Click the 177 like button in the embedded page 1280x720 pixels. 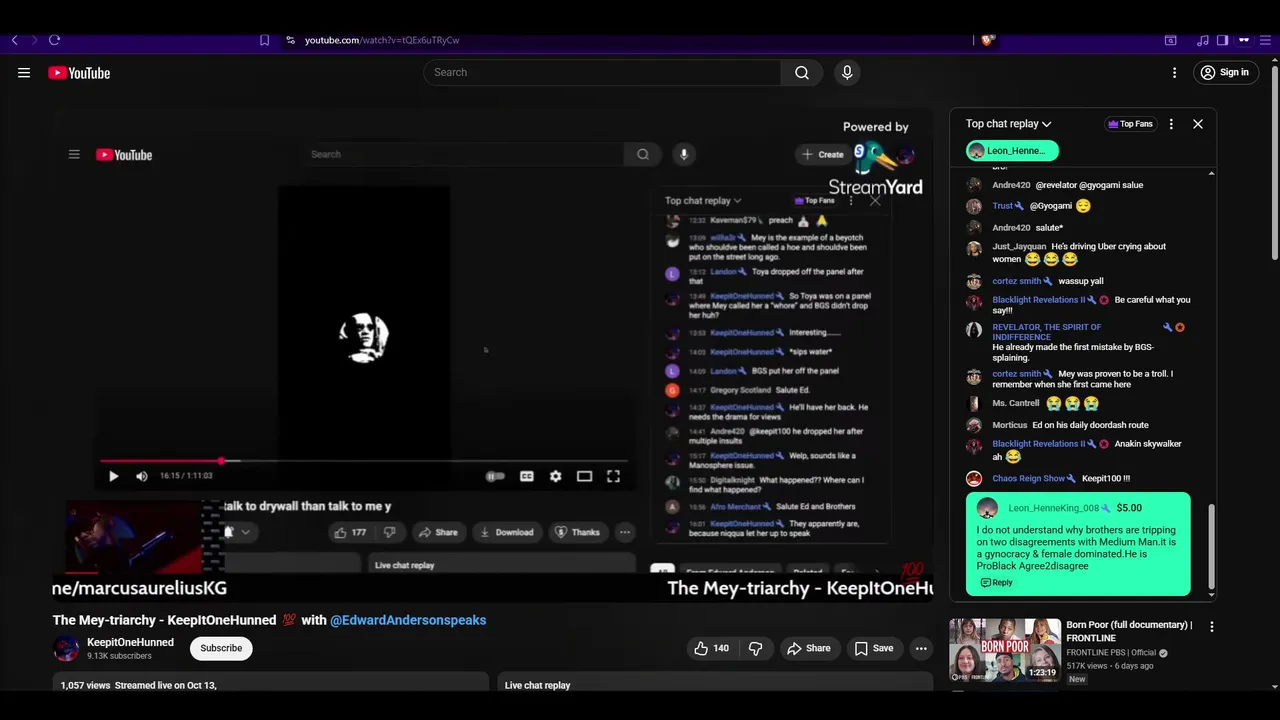(351, 532)
